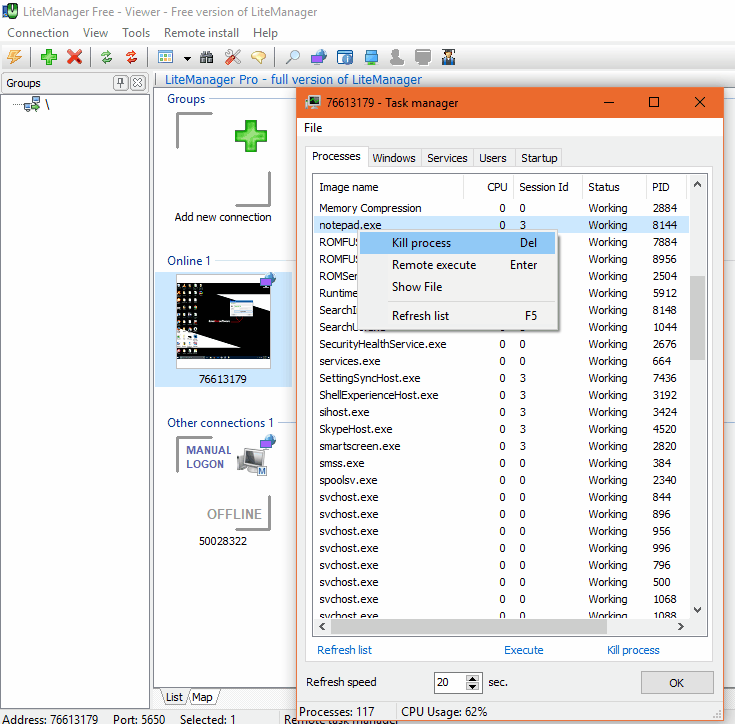Click the gray monitor toolbar icon

click(423, 57)
